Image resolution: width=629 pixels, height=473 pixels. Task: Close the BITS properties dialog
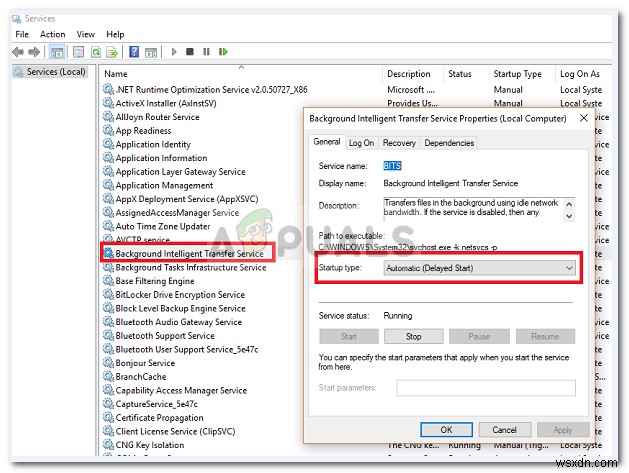tap(584, 118)
